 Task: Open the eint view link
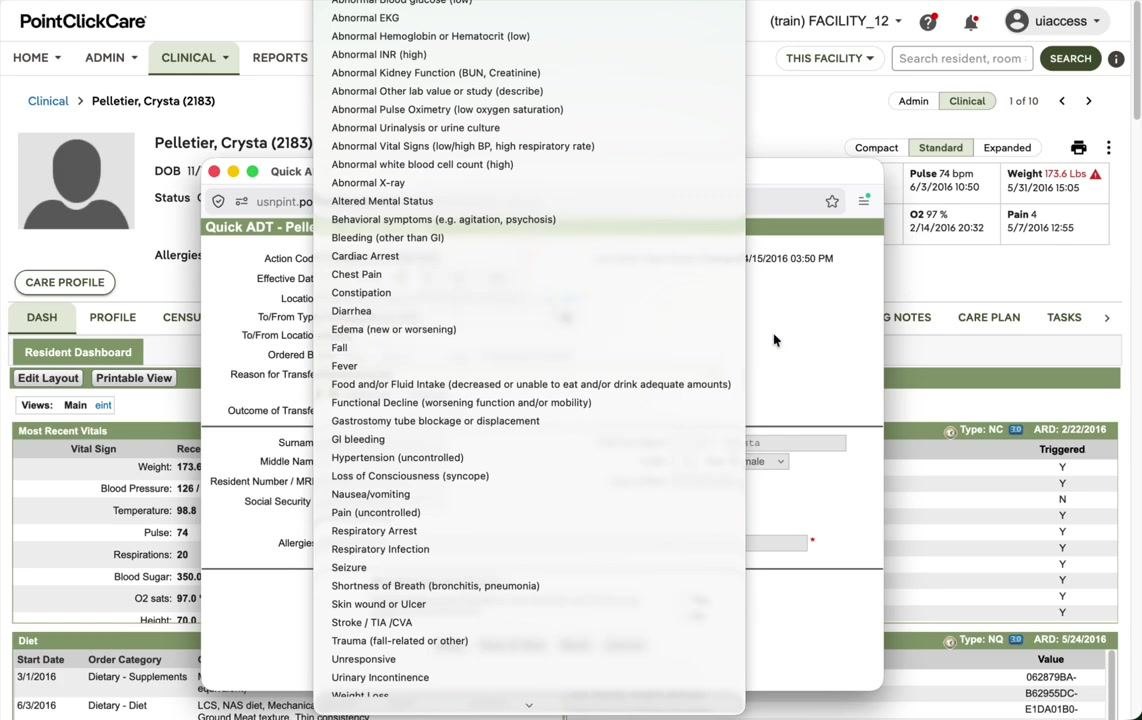[103, 406]
